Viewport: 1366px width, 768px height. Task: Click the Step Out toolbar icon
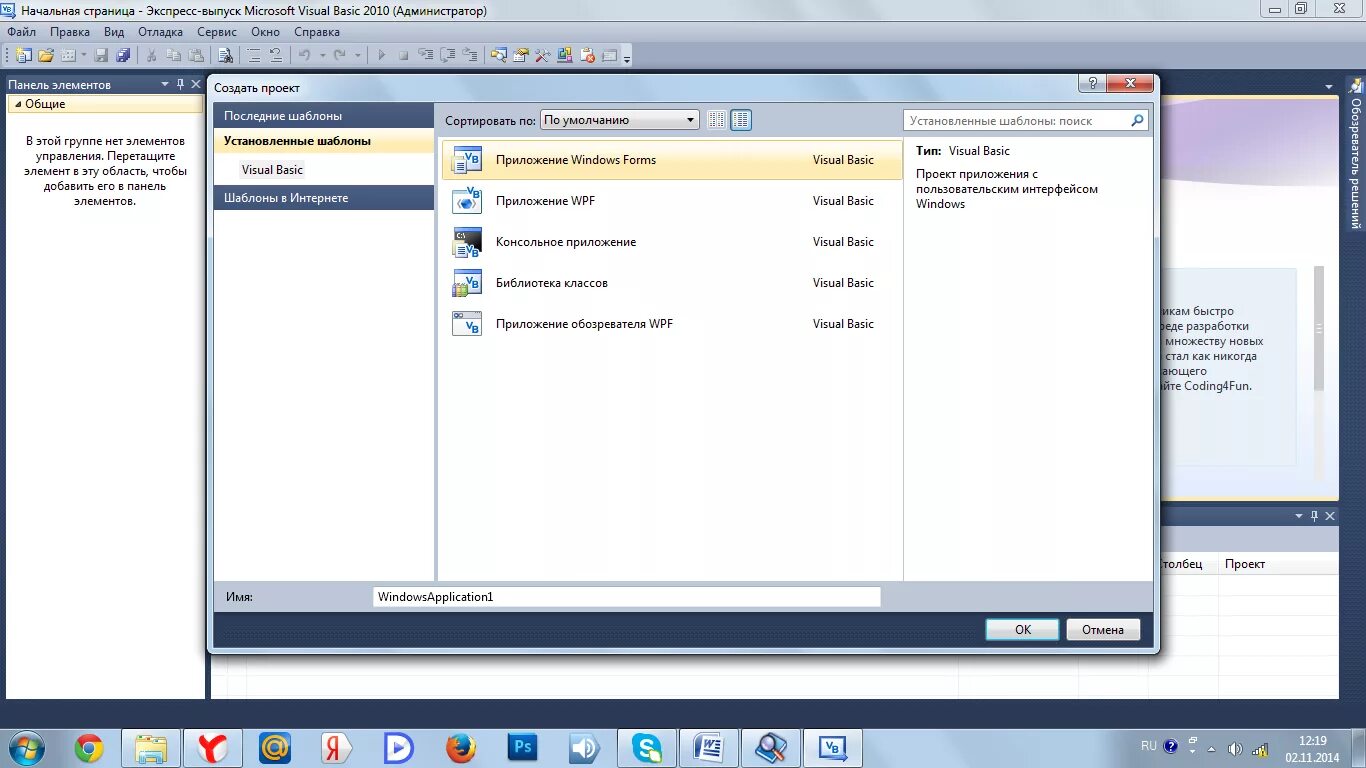pyautogui.click(x=469, y=55)
